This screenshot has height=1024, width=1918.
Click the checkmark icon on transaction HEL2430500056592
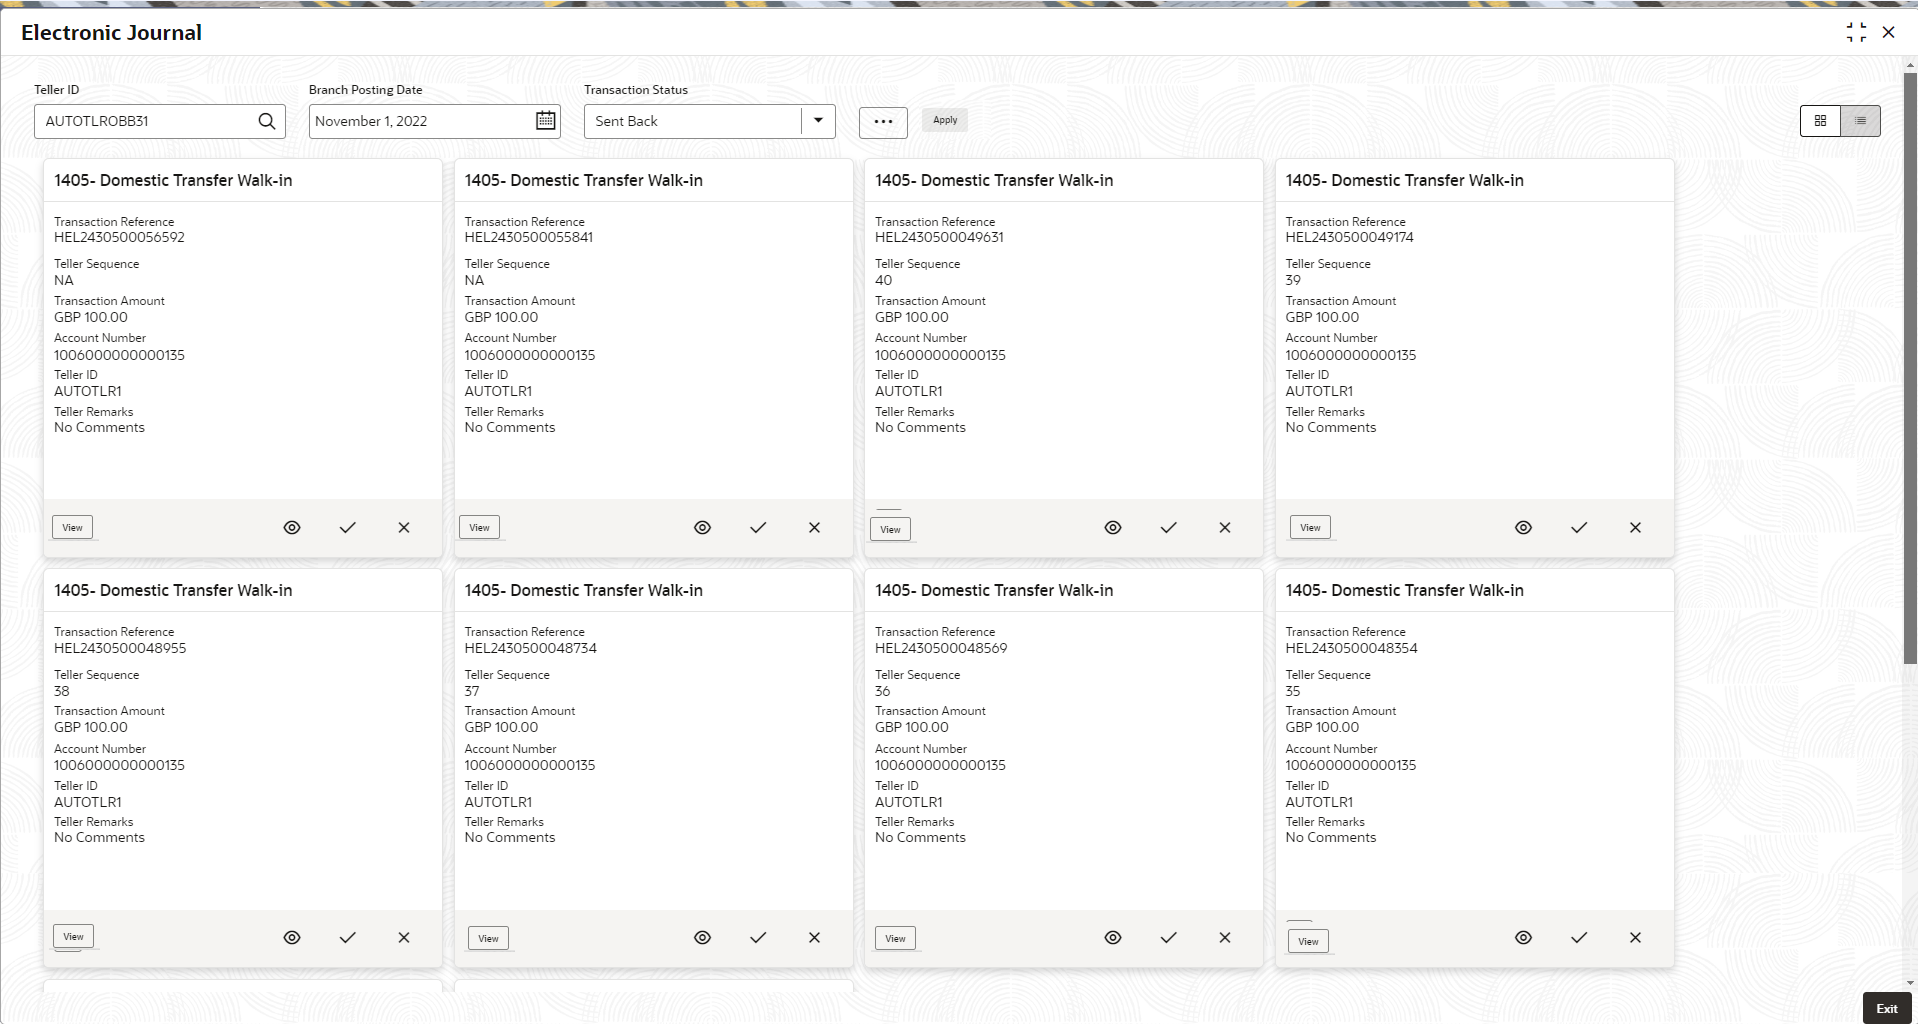[x=347, y=528]
